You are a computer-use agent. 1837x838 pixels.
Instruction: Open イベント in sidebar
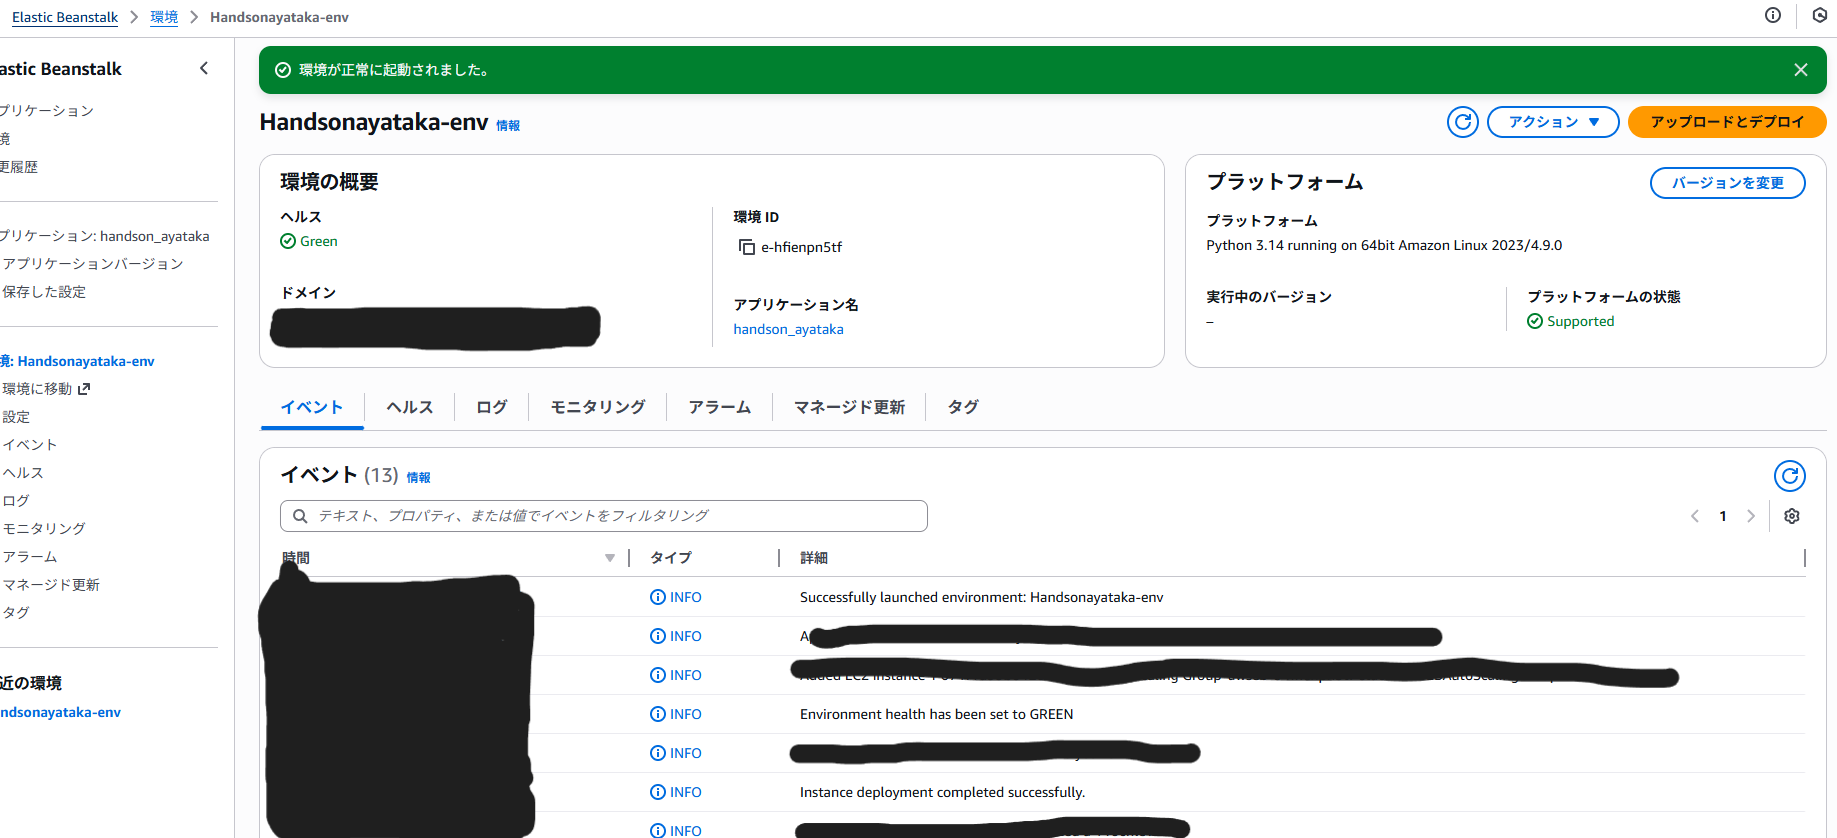click(x=29, y=445)
